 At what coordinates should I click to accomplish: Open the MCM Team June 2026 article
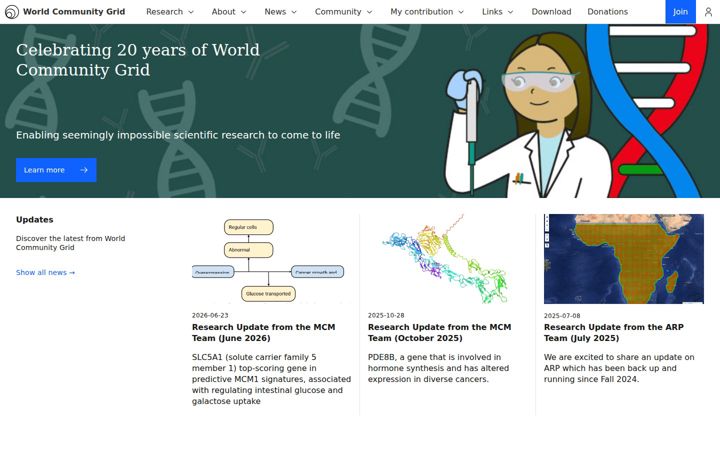pos(264,332)
